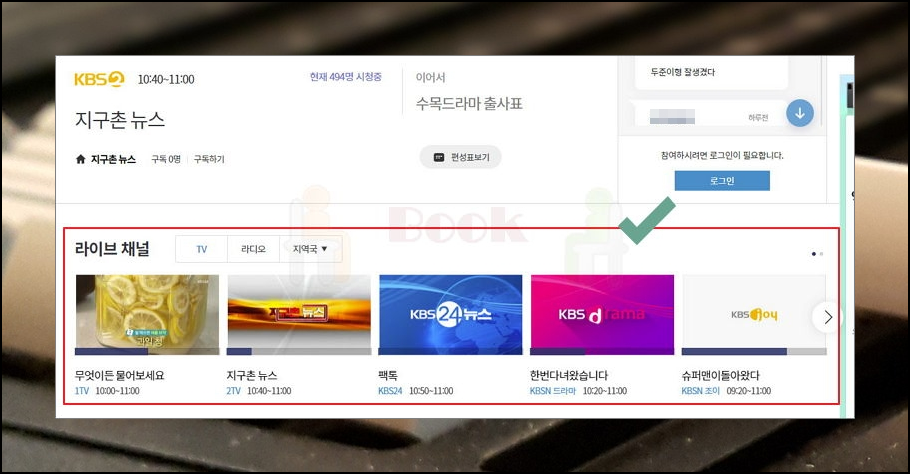910x474 pixels.
Task: Open 무엇이든 물어보세요 lemon thumbnail
Action: point(147,312)
